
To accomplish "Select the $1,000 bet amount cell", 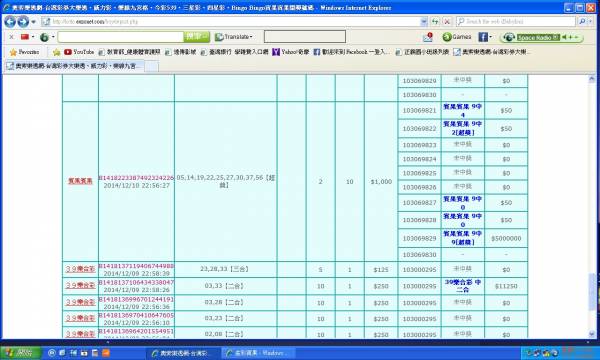I will tap(381, 182).
